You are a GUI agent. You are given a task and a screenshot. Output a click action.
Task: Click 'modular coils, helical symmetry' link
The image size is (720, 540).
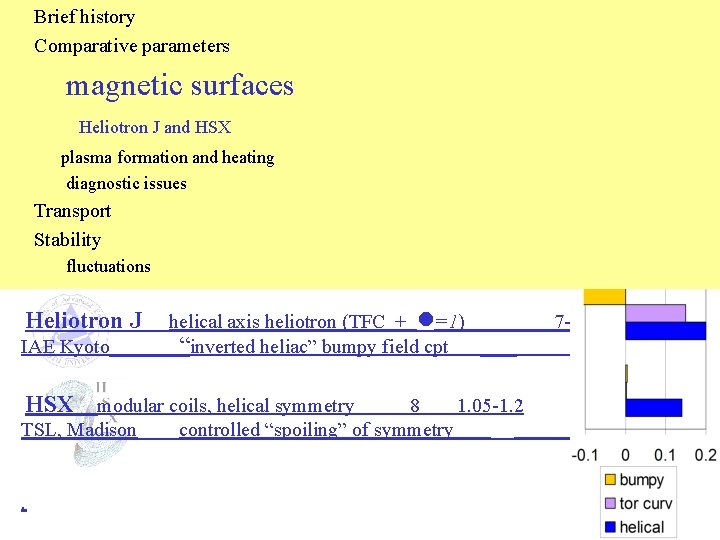225,405
